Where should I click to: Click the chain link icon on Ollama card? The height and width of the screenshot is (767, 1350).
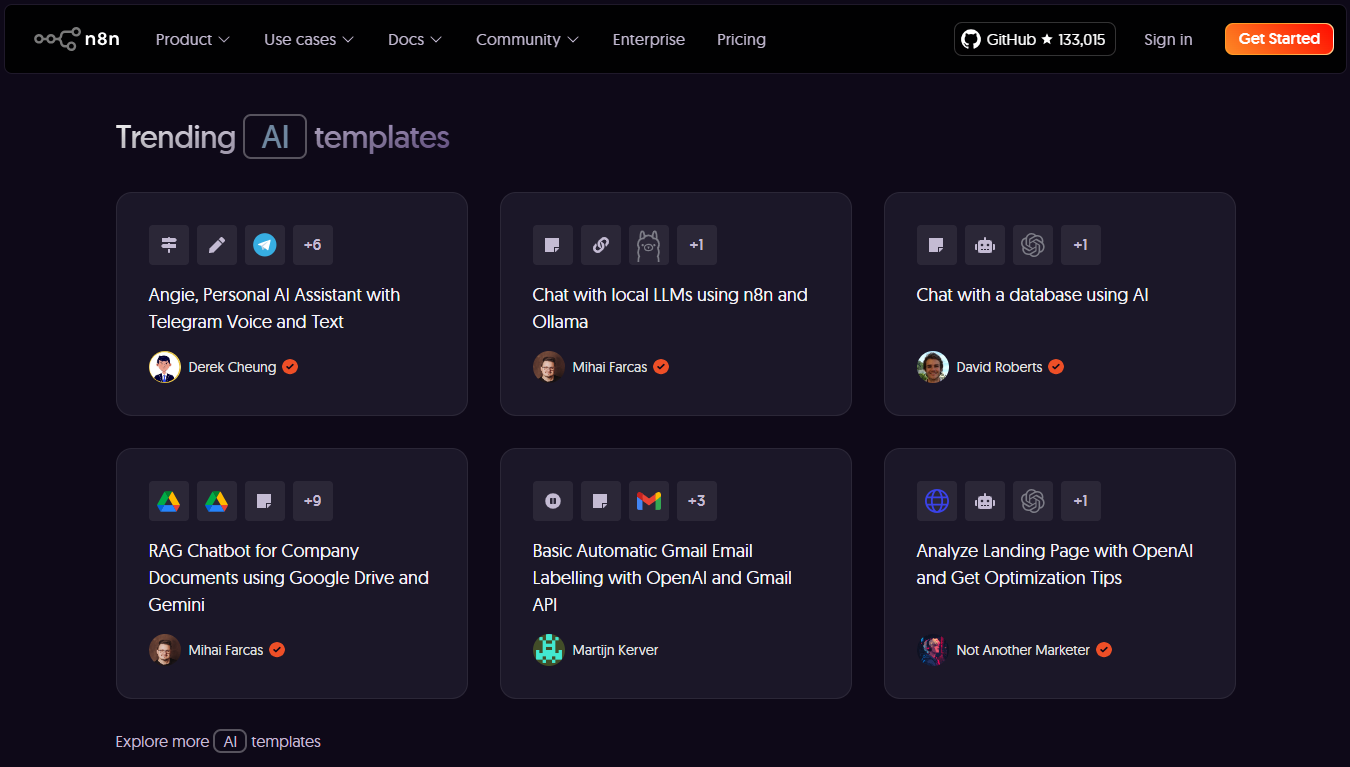(x=601, y=245)
